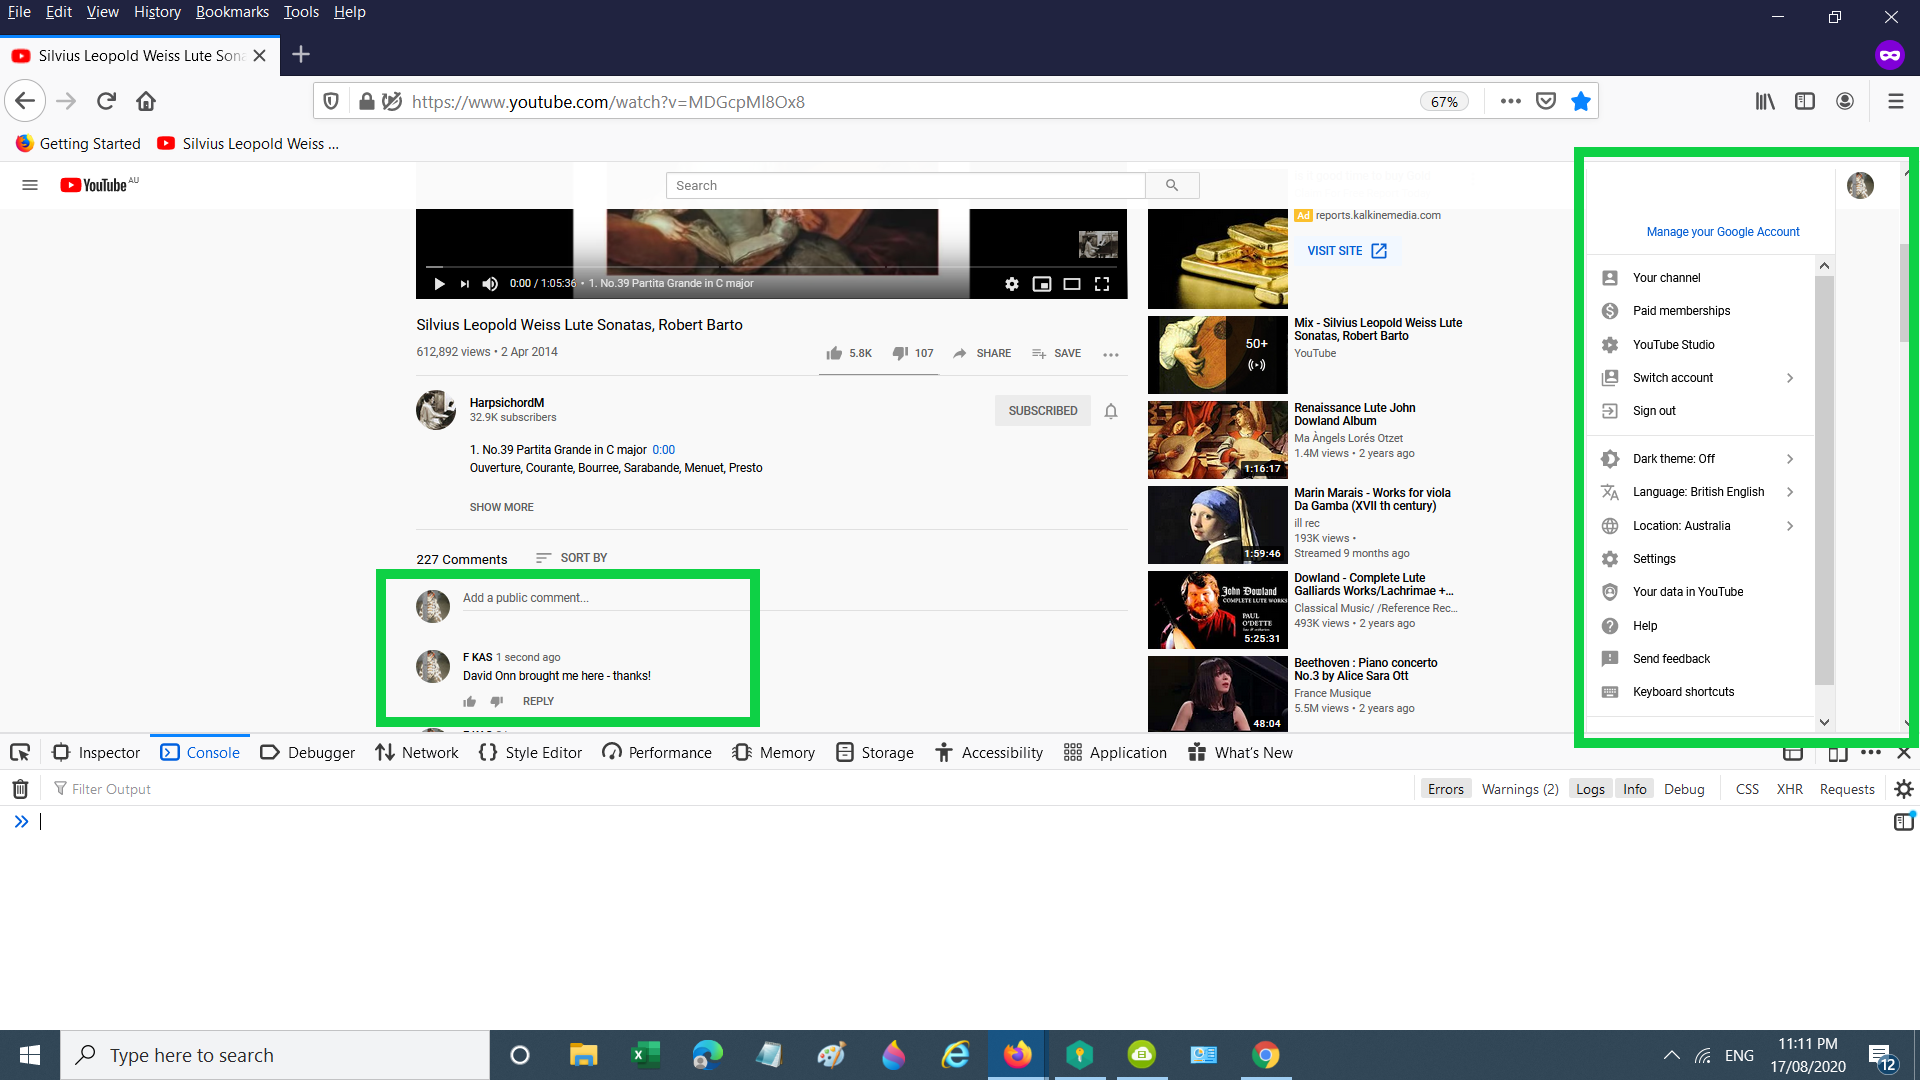Click the bookmark star in address bar
Viewport: 1920px width, 1080px height.
[x=1580, y=101]
